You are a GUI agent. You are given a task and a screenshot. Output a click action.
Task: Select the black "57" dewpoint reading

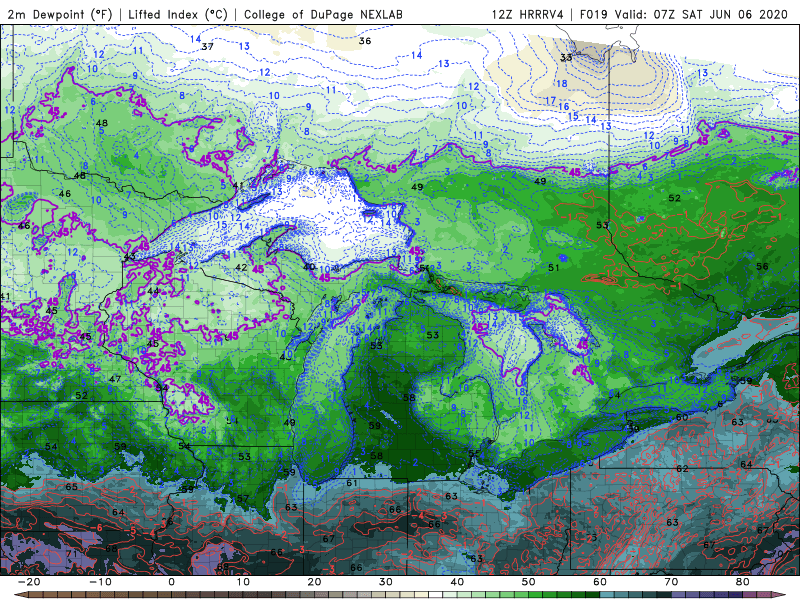(x=243, y=498)
